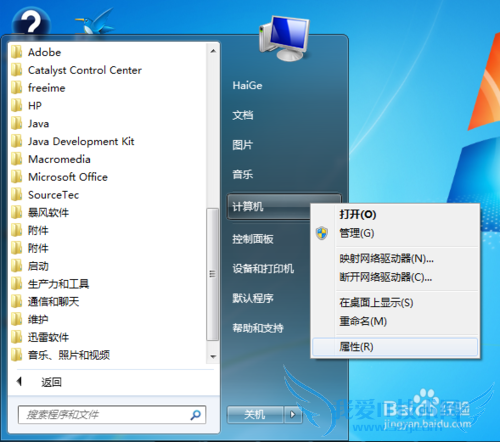Open the HaiGe user folder link
Screen dimensions: 500x442
tap(247, 86)
